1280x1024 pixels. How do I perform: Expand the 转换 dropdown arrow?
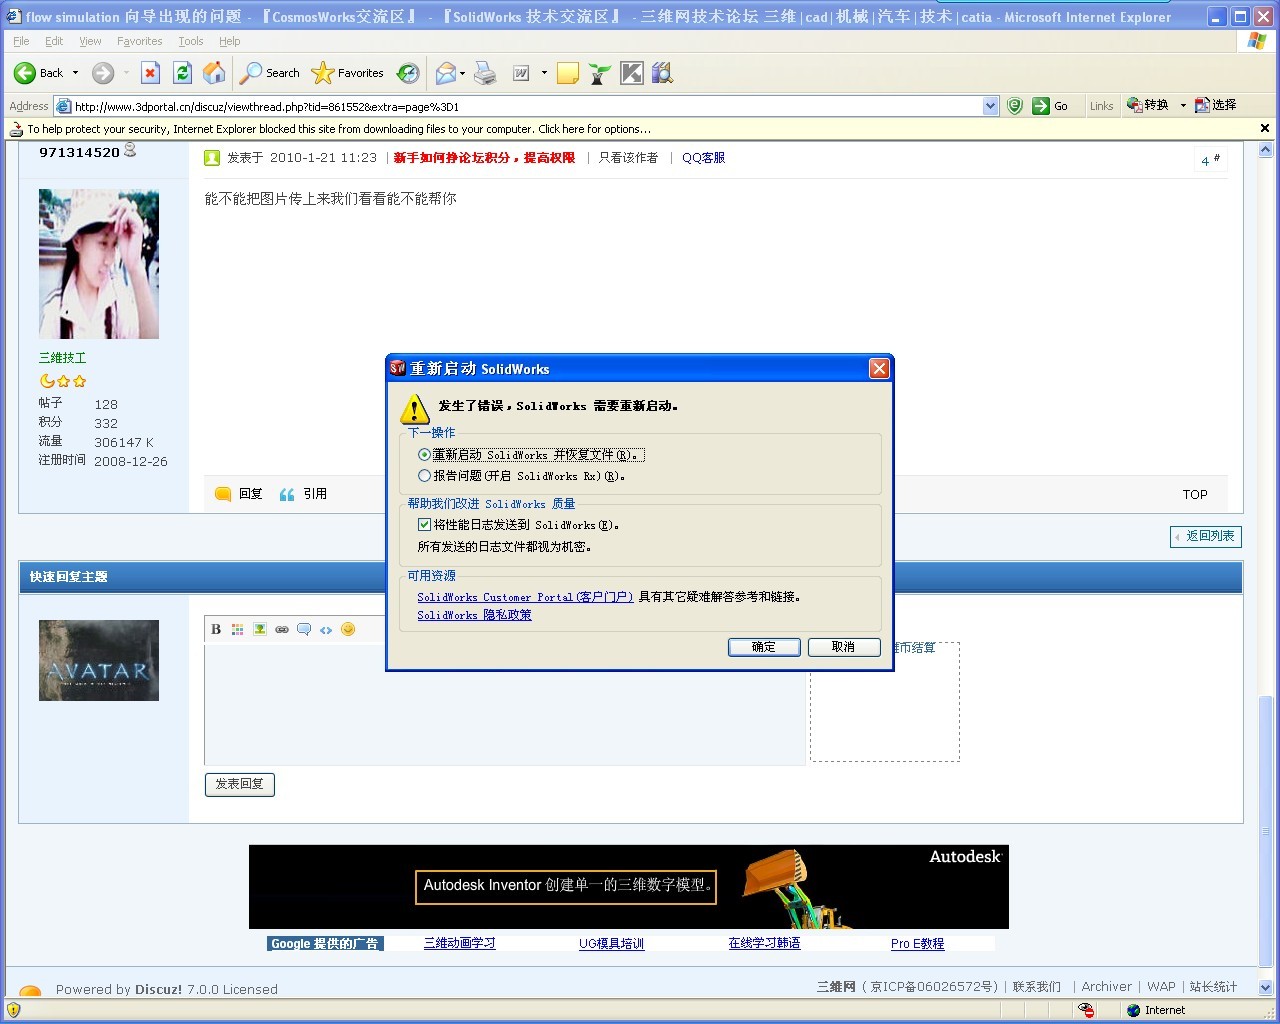pos(1183,105)
